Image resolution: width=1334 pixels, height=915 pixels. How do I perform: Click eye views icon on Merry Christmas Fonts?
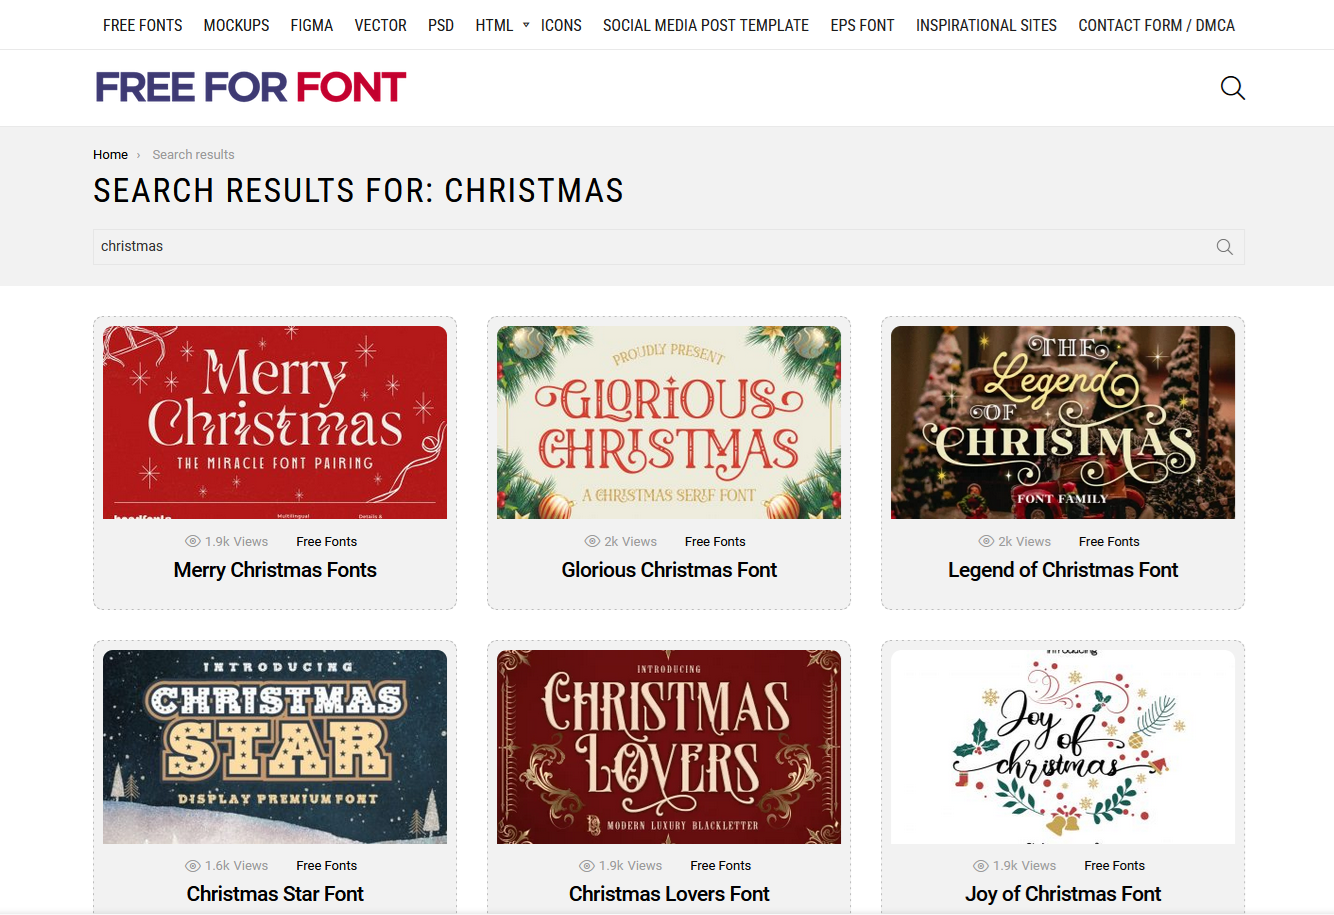(x=193, y=542)
